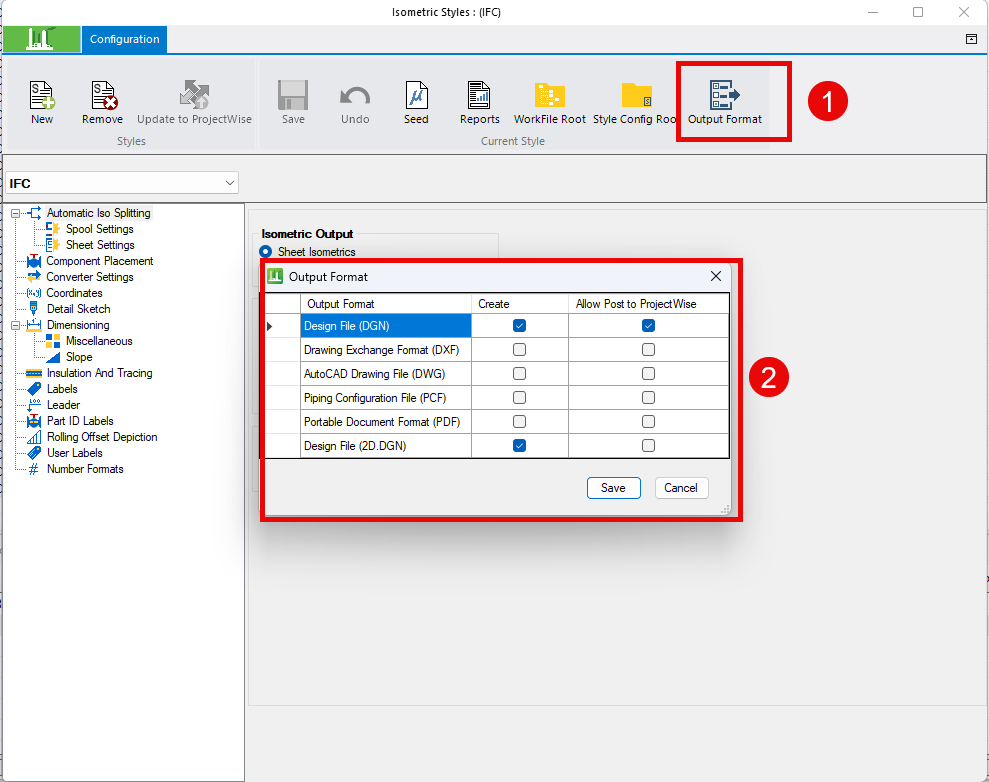Check Allow Post to ProjectWise for DWG

pyautogui.click(x=648, y=373)
